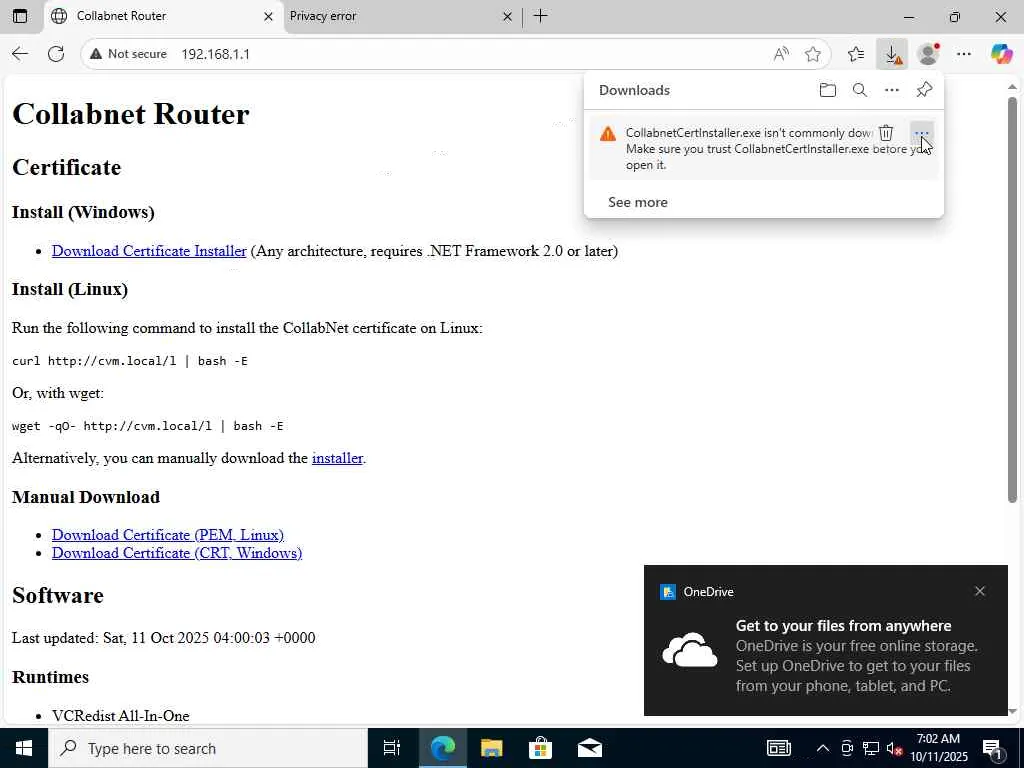Click Download Certificate Installer link
1024x768 pixels.
point(149,251)
